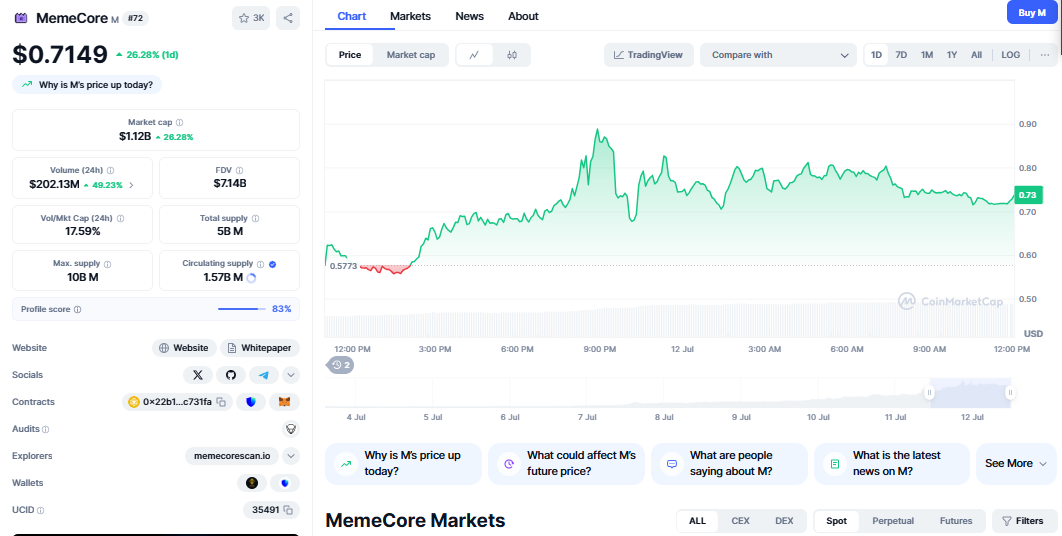
Task: Copy the UCID 35491
Action: (x=288, y=510)
